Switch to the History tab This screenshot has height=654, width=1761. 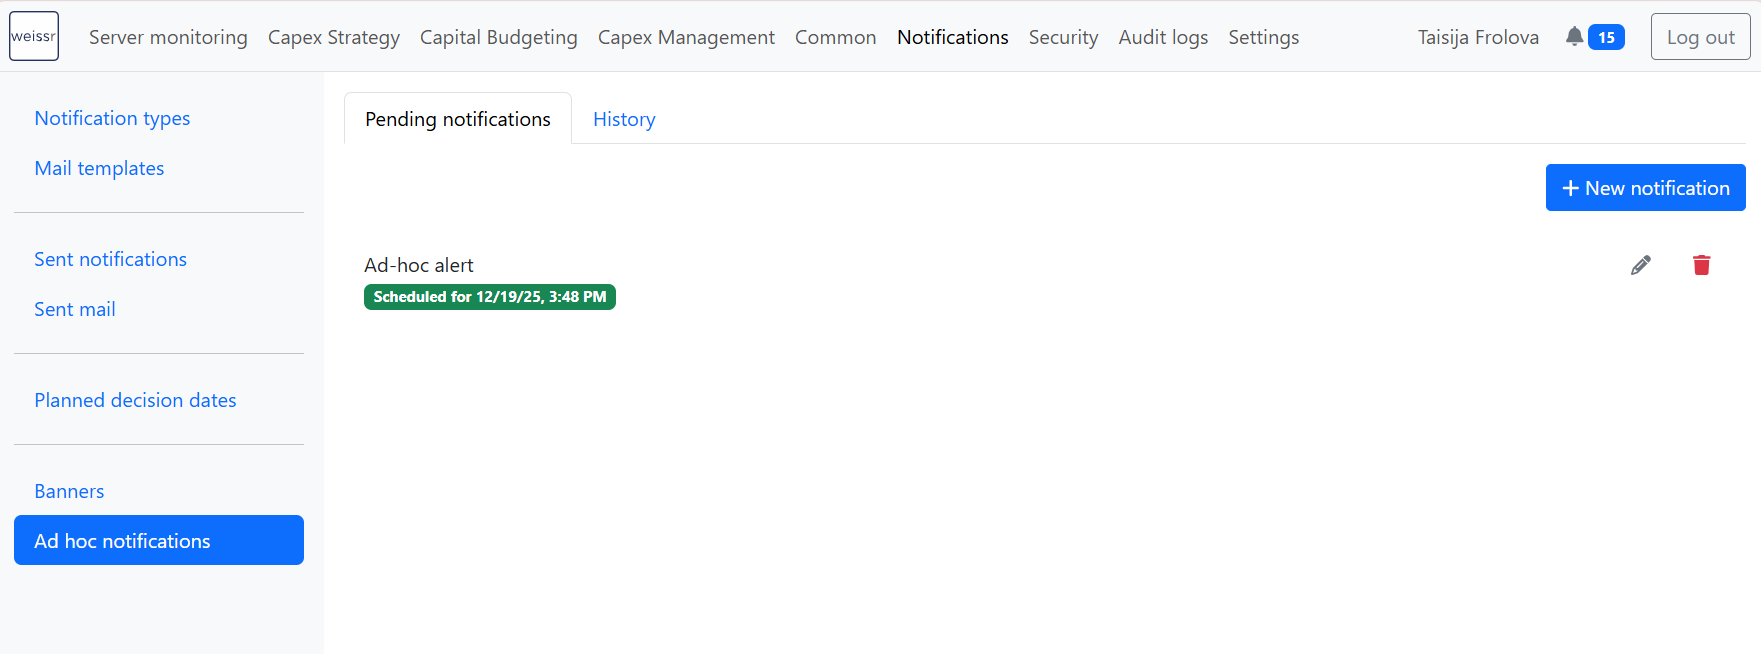point(624,119)
